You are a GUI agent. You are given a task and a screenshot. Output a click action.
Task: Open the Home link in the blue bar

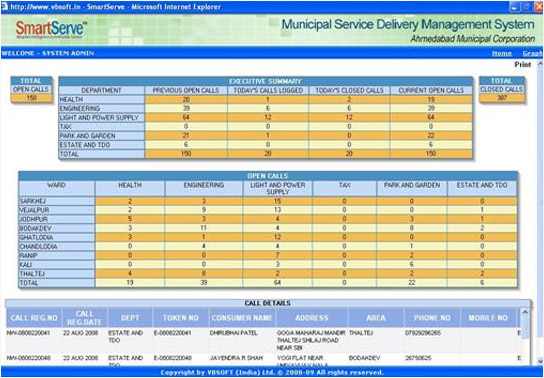[502, 53]
